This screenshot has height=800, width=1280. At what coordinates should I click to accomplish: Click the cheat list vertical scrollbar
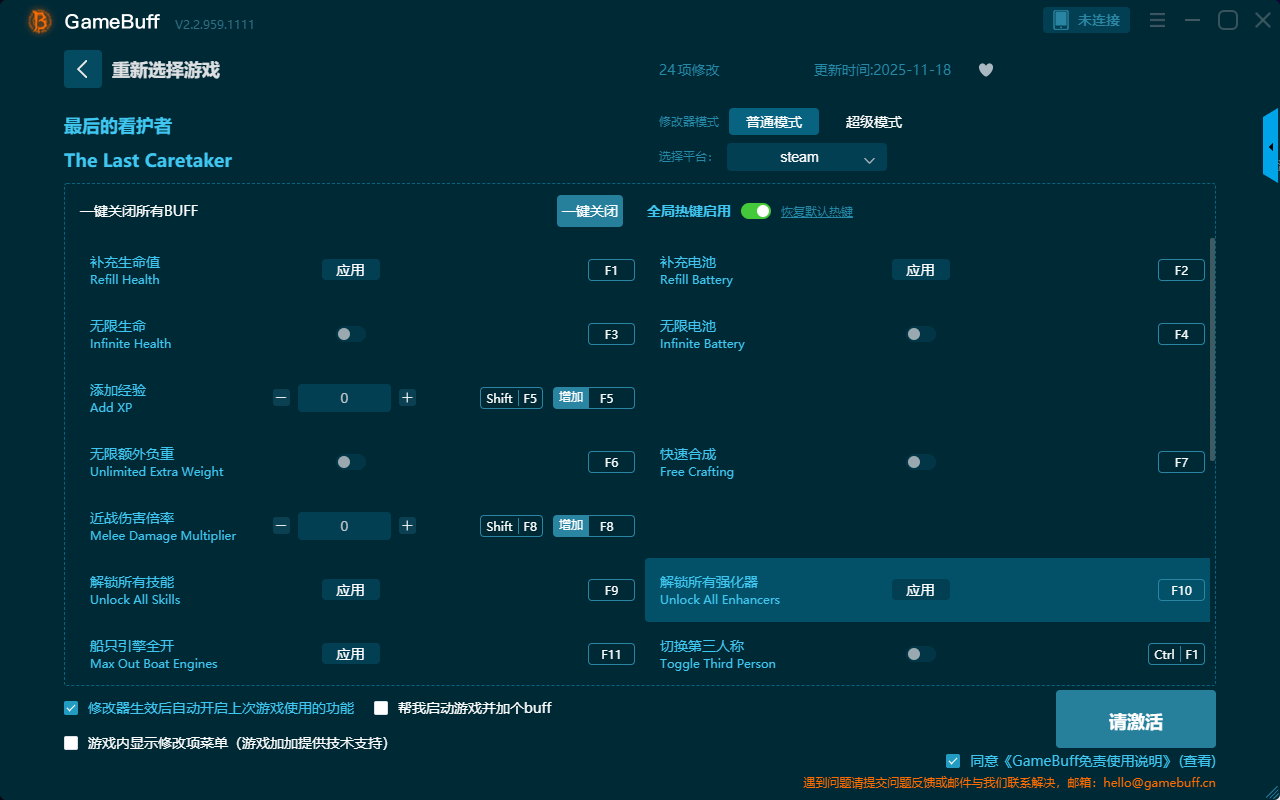click(x=1213, y=350)
